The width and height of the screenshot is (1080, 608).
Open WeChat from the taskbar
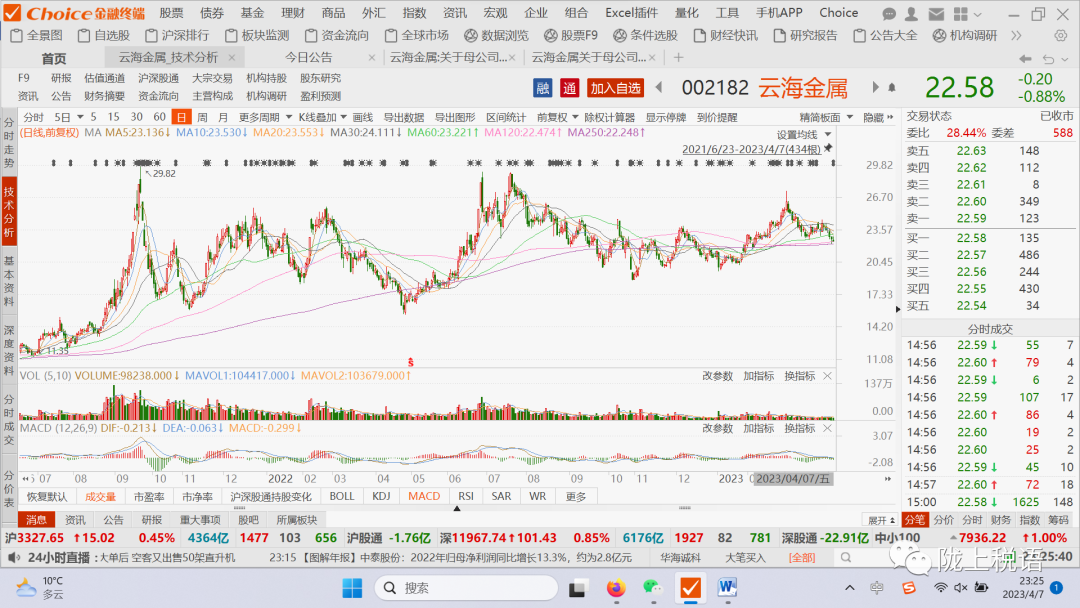coord(652,587)
